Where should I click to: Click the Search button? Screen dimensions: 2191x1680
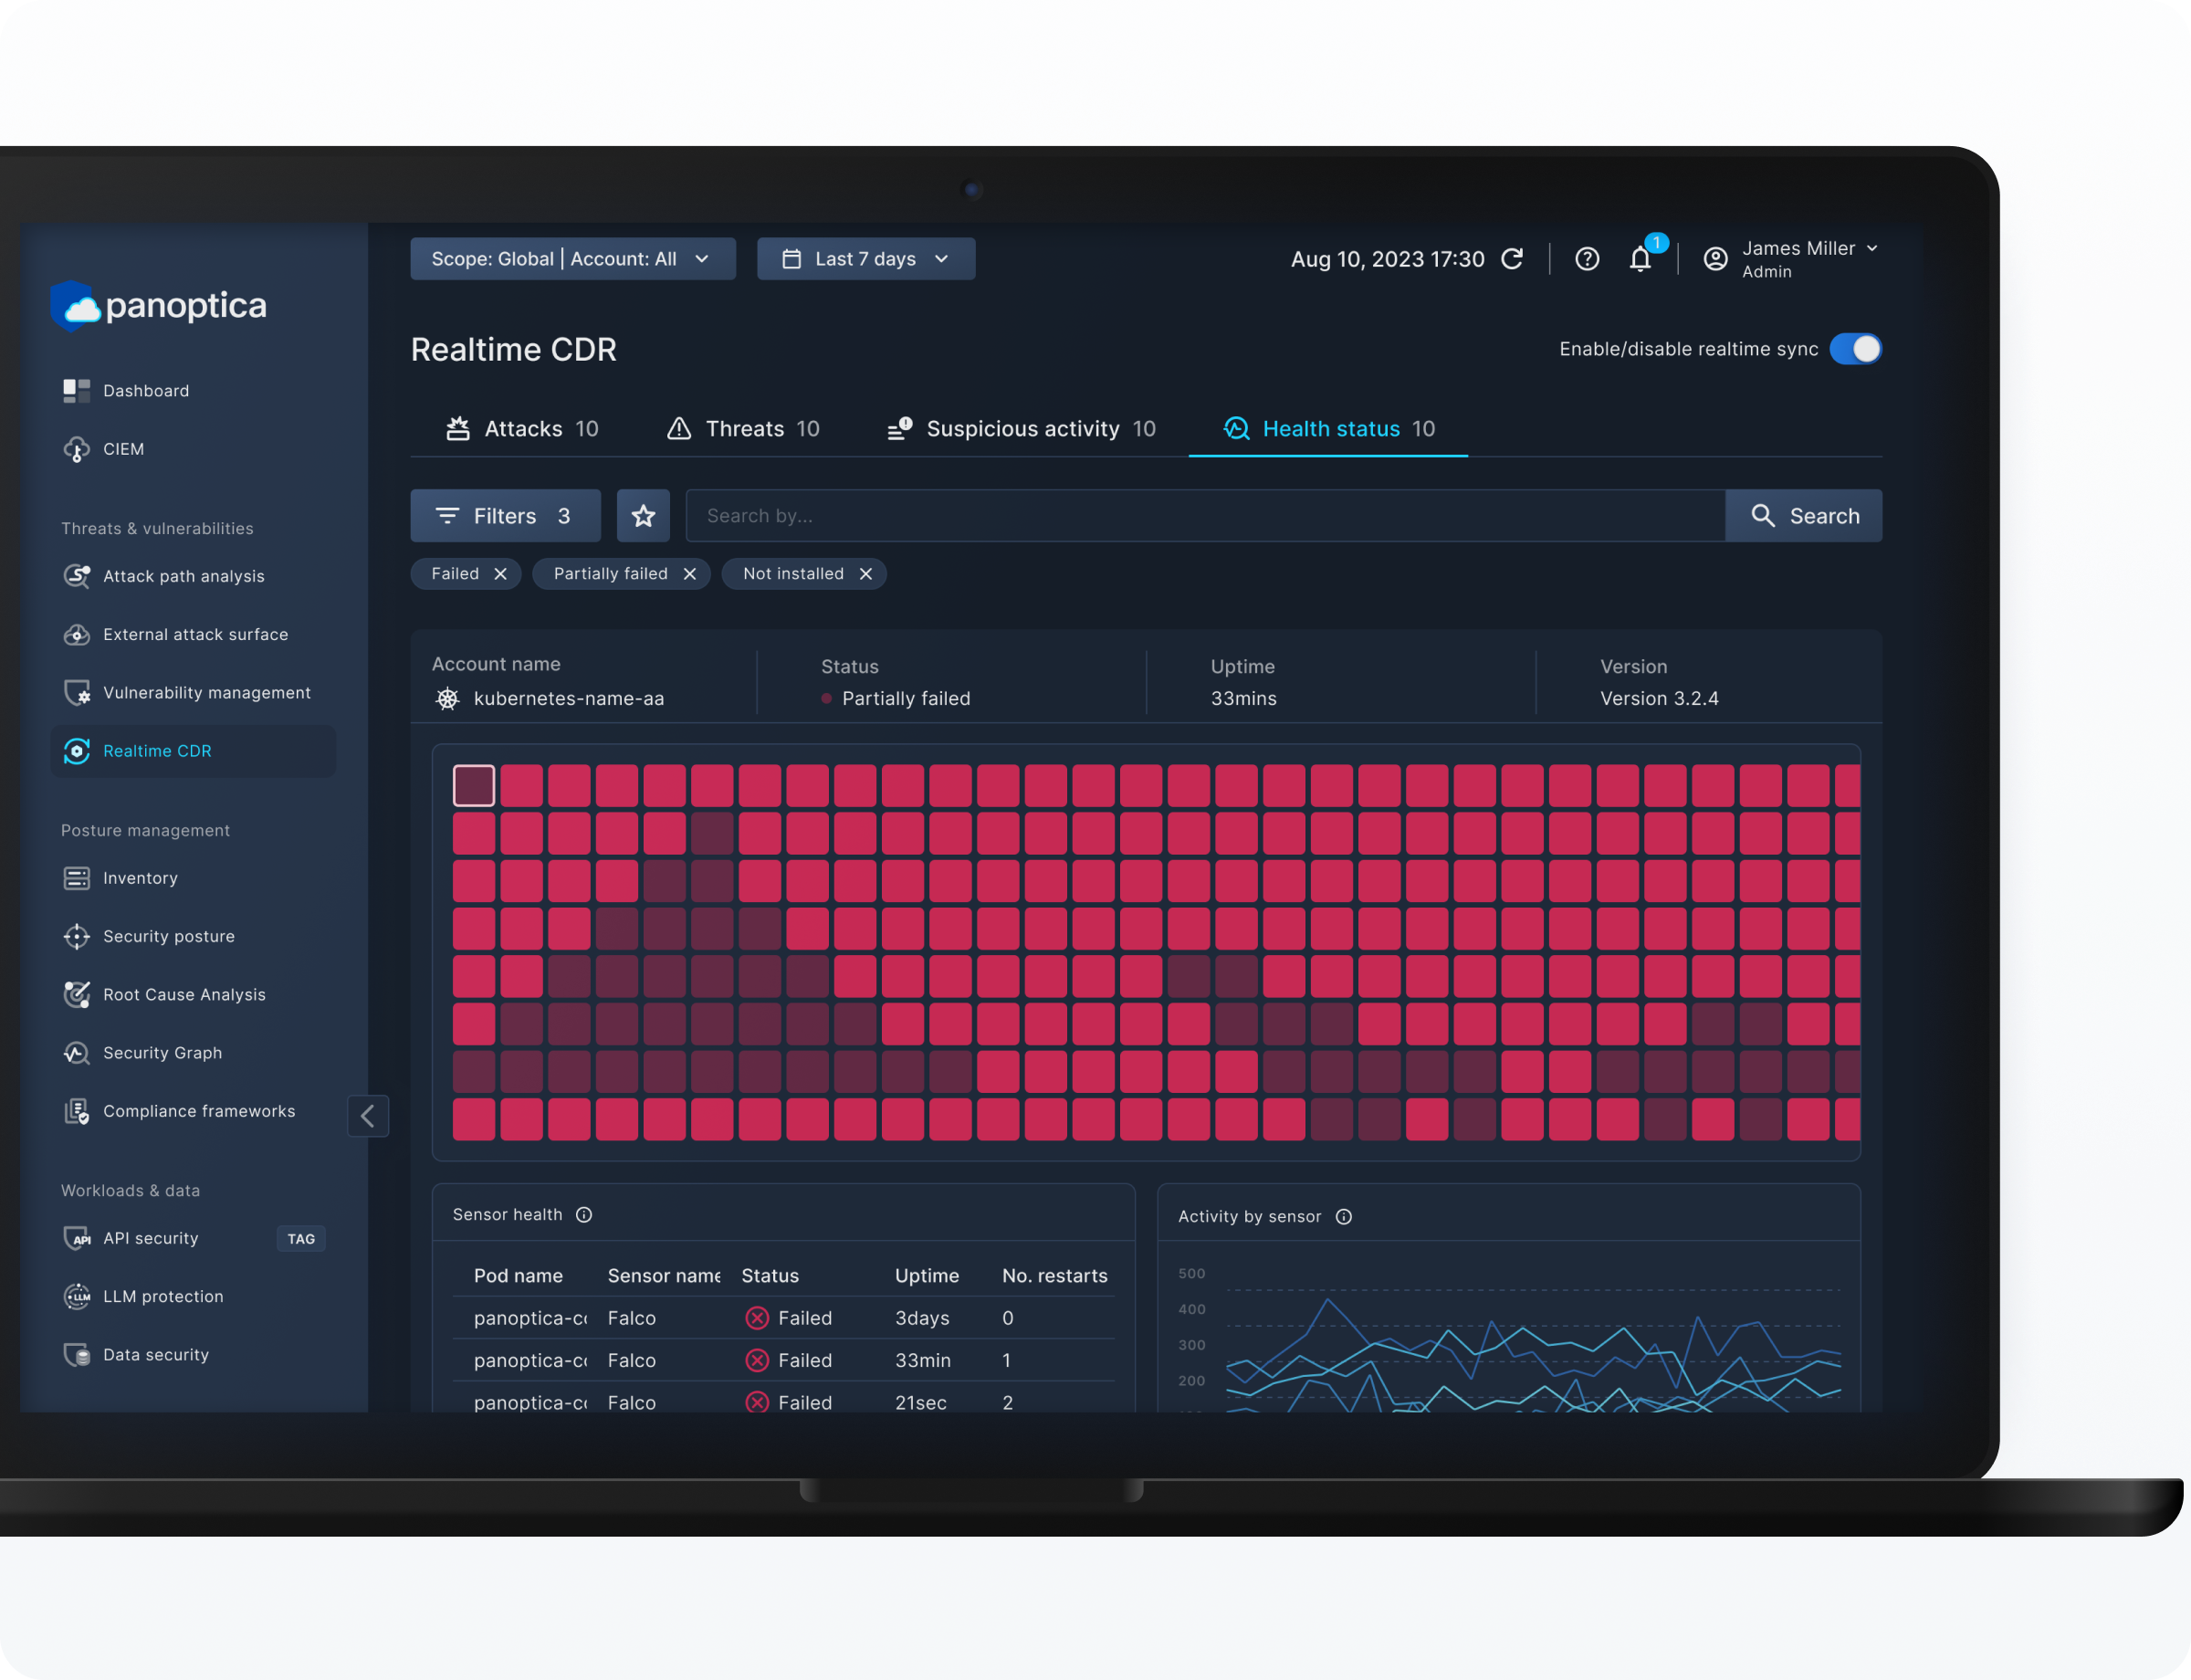tap(1804, 516)
